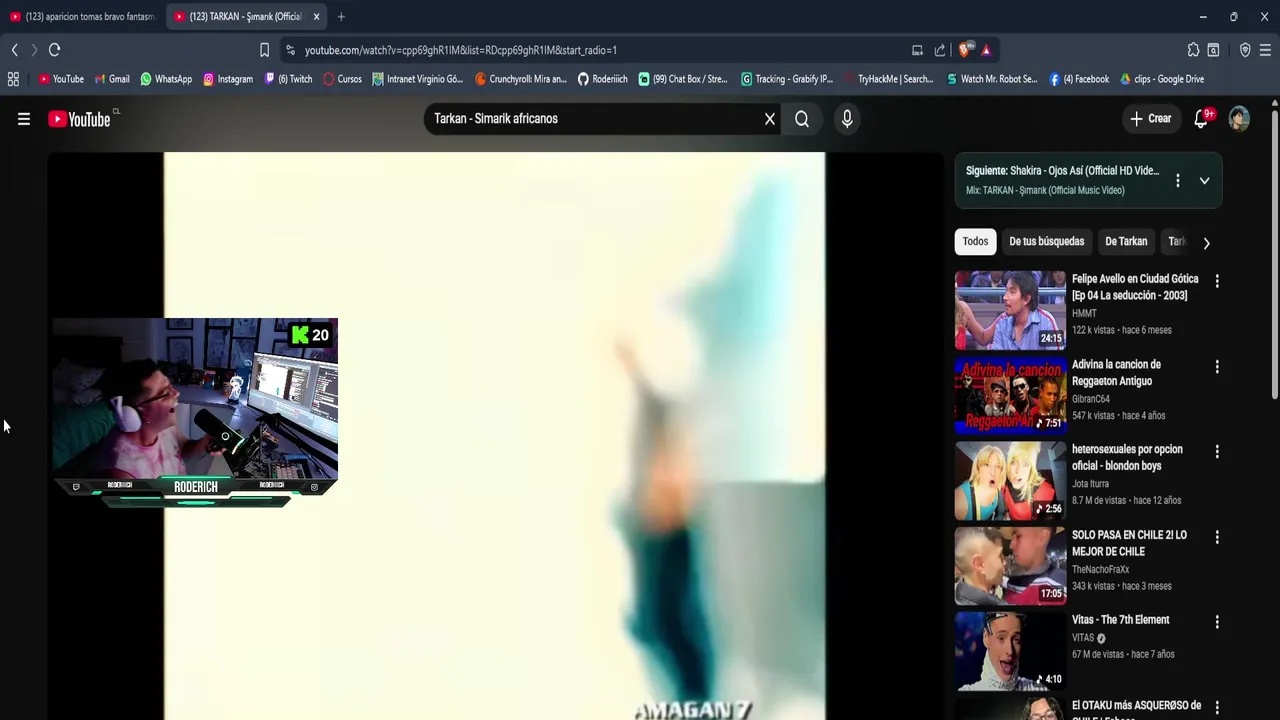
Task: Open the TryHackMe bookmark
Action: point(888,79)
